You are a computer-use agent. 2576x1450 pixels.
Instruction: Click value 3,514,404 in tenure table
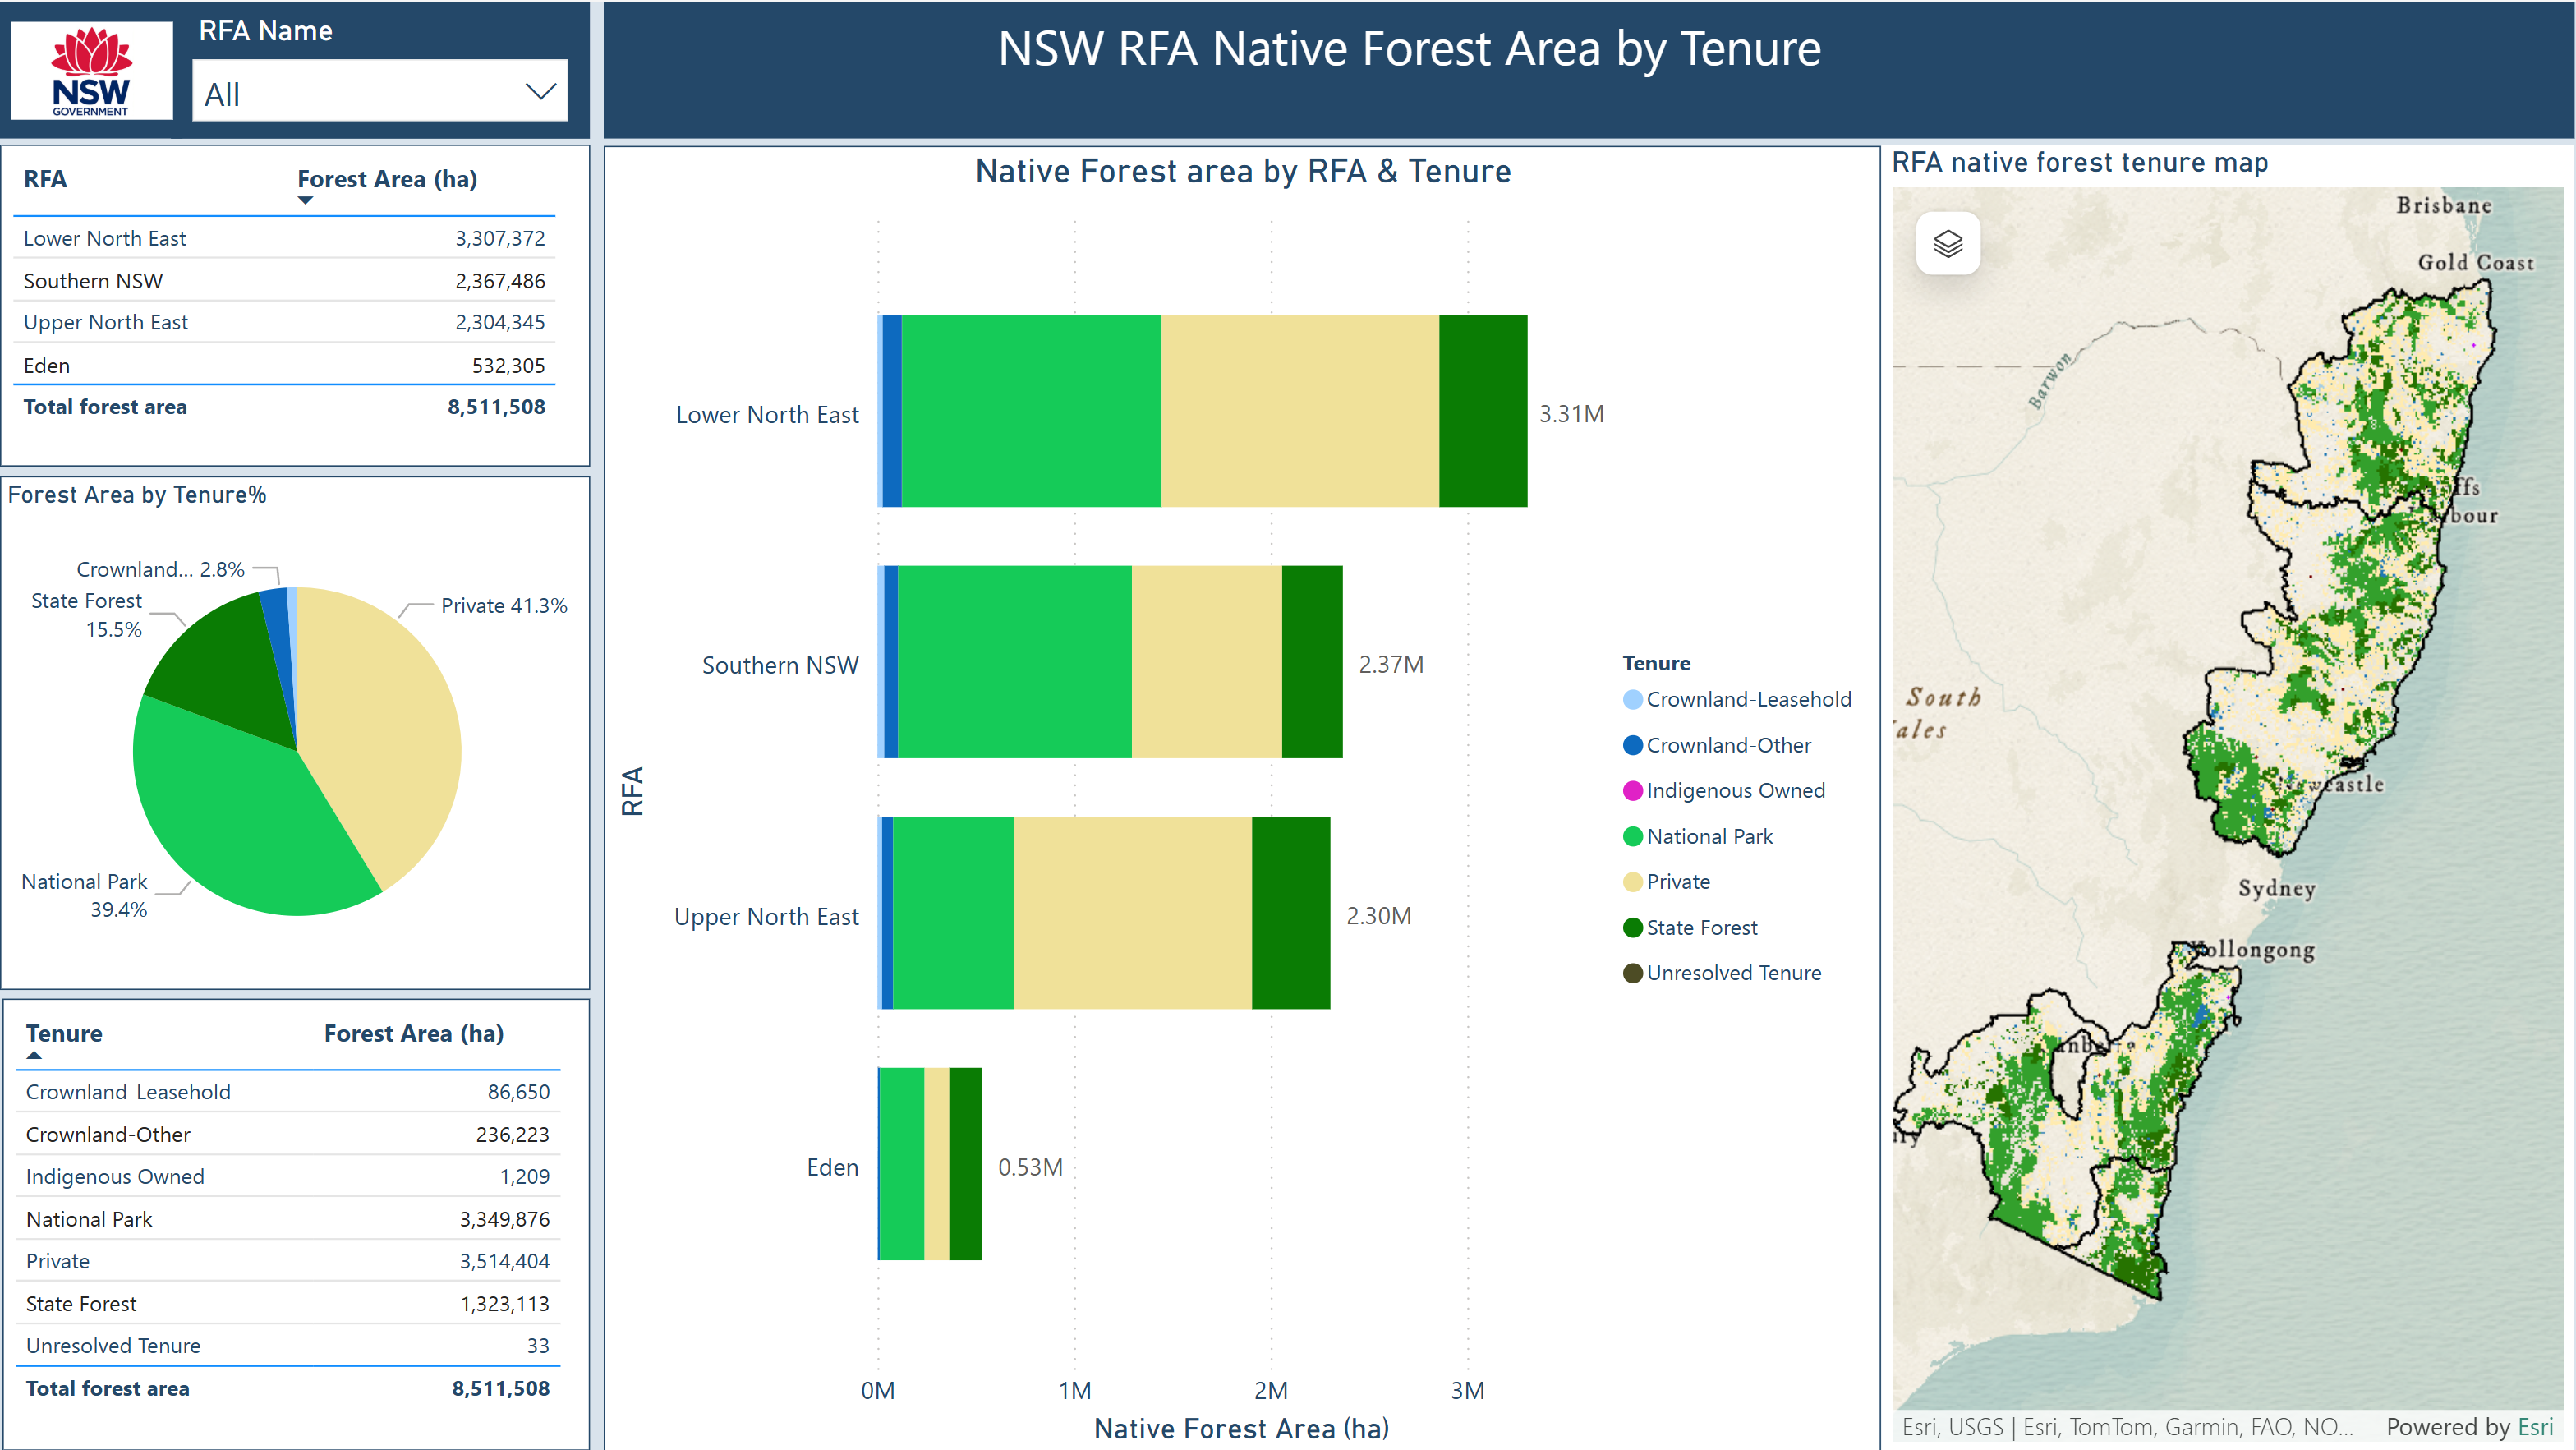[x=505, y=1262]
